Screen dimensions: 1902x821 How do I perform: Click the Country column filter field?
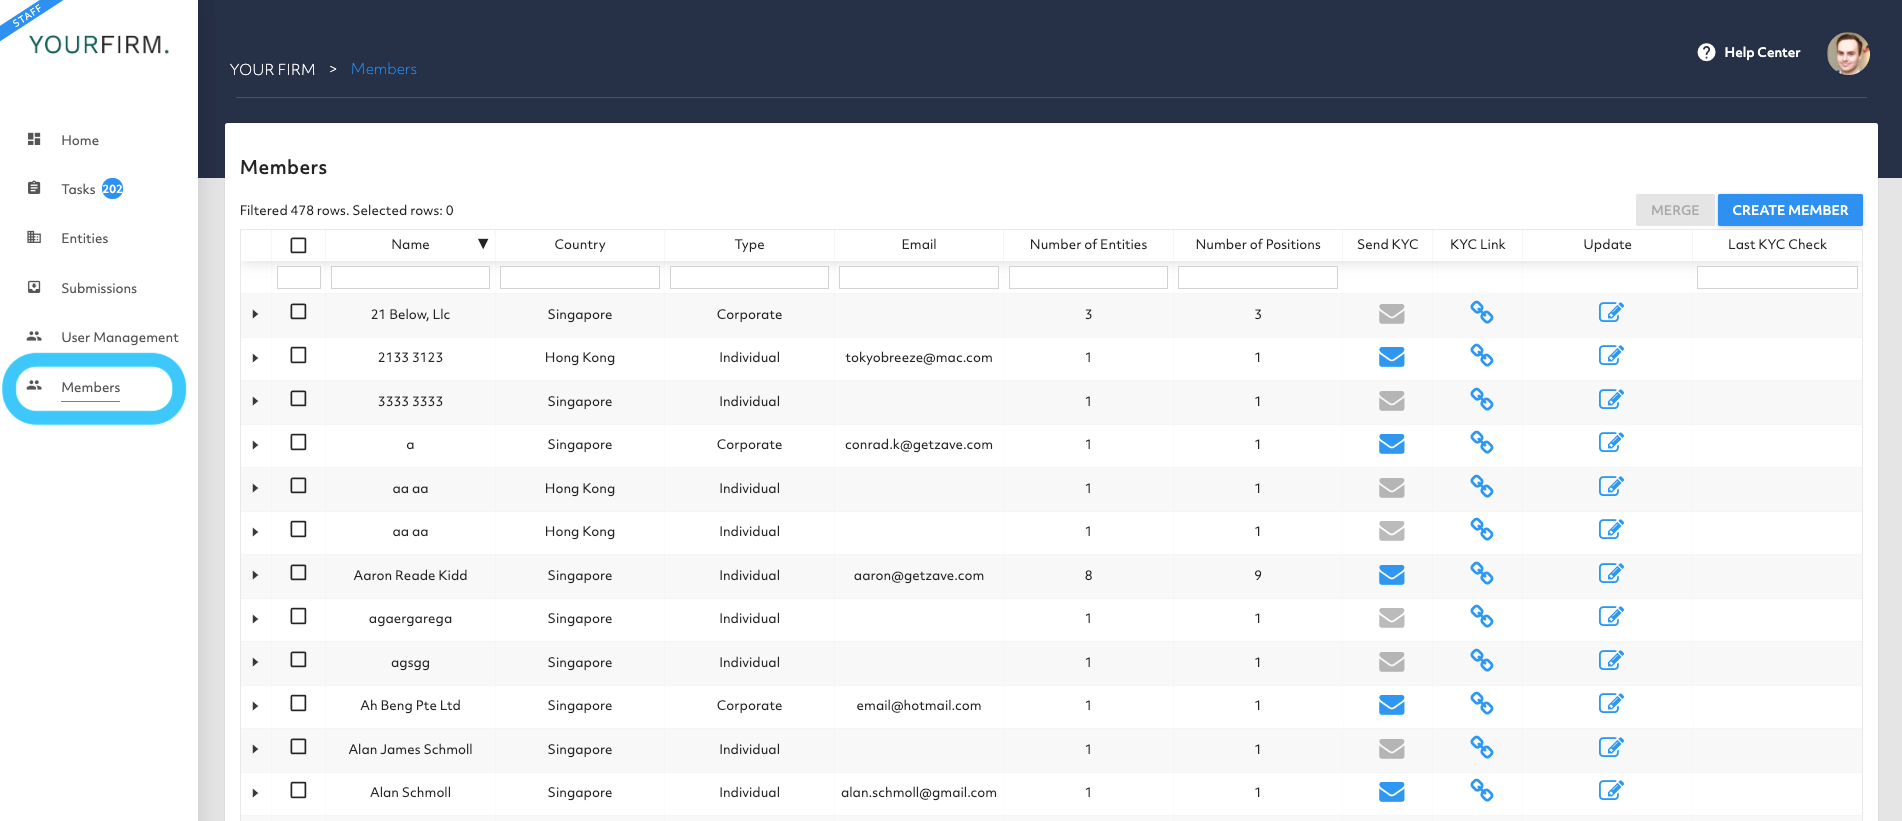[x=579, y=278]
